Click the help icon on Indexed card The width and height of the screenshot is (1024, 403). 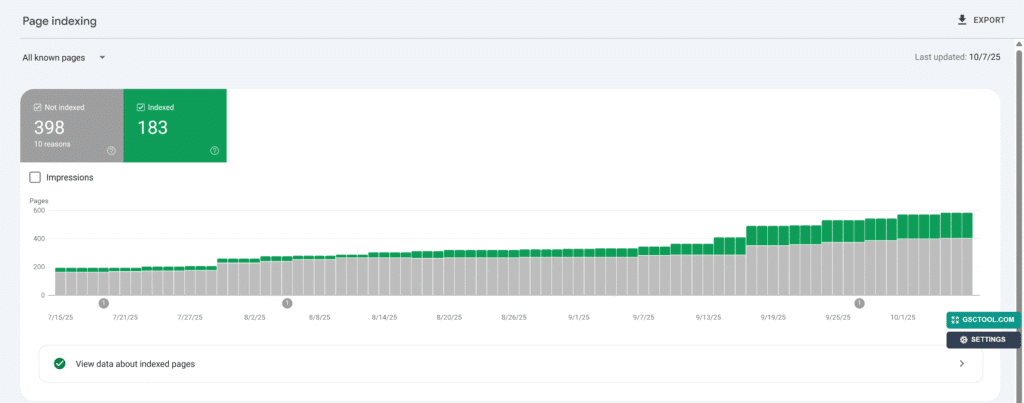(214, 151)
